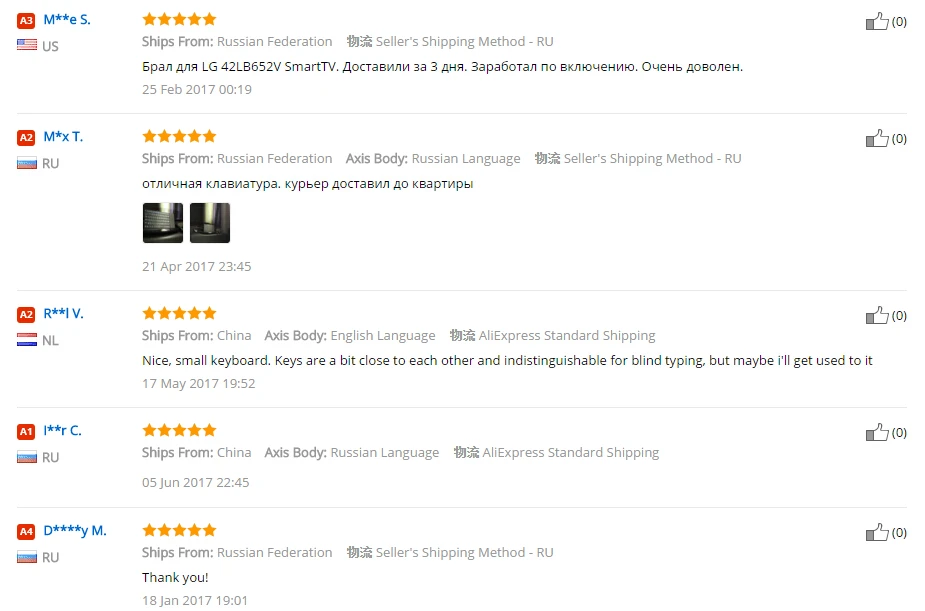925x611 pixels.
Task: Open reviewer profile D****y M.
Action: click(75, 531)
